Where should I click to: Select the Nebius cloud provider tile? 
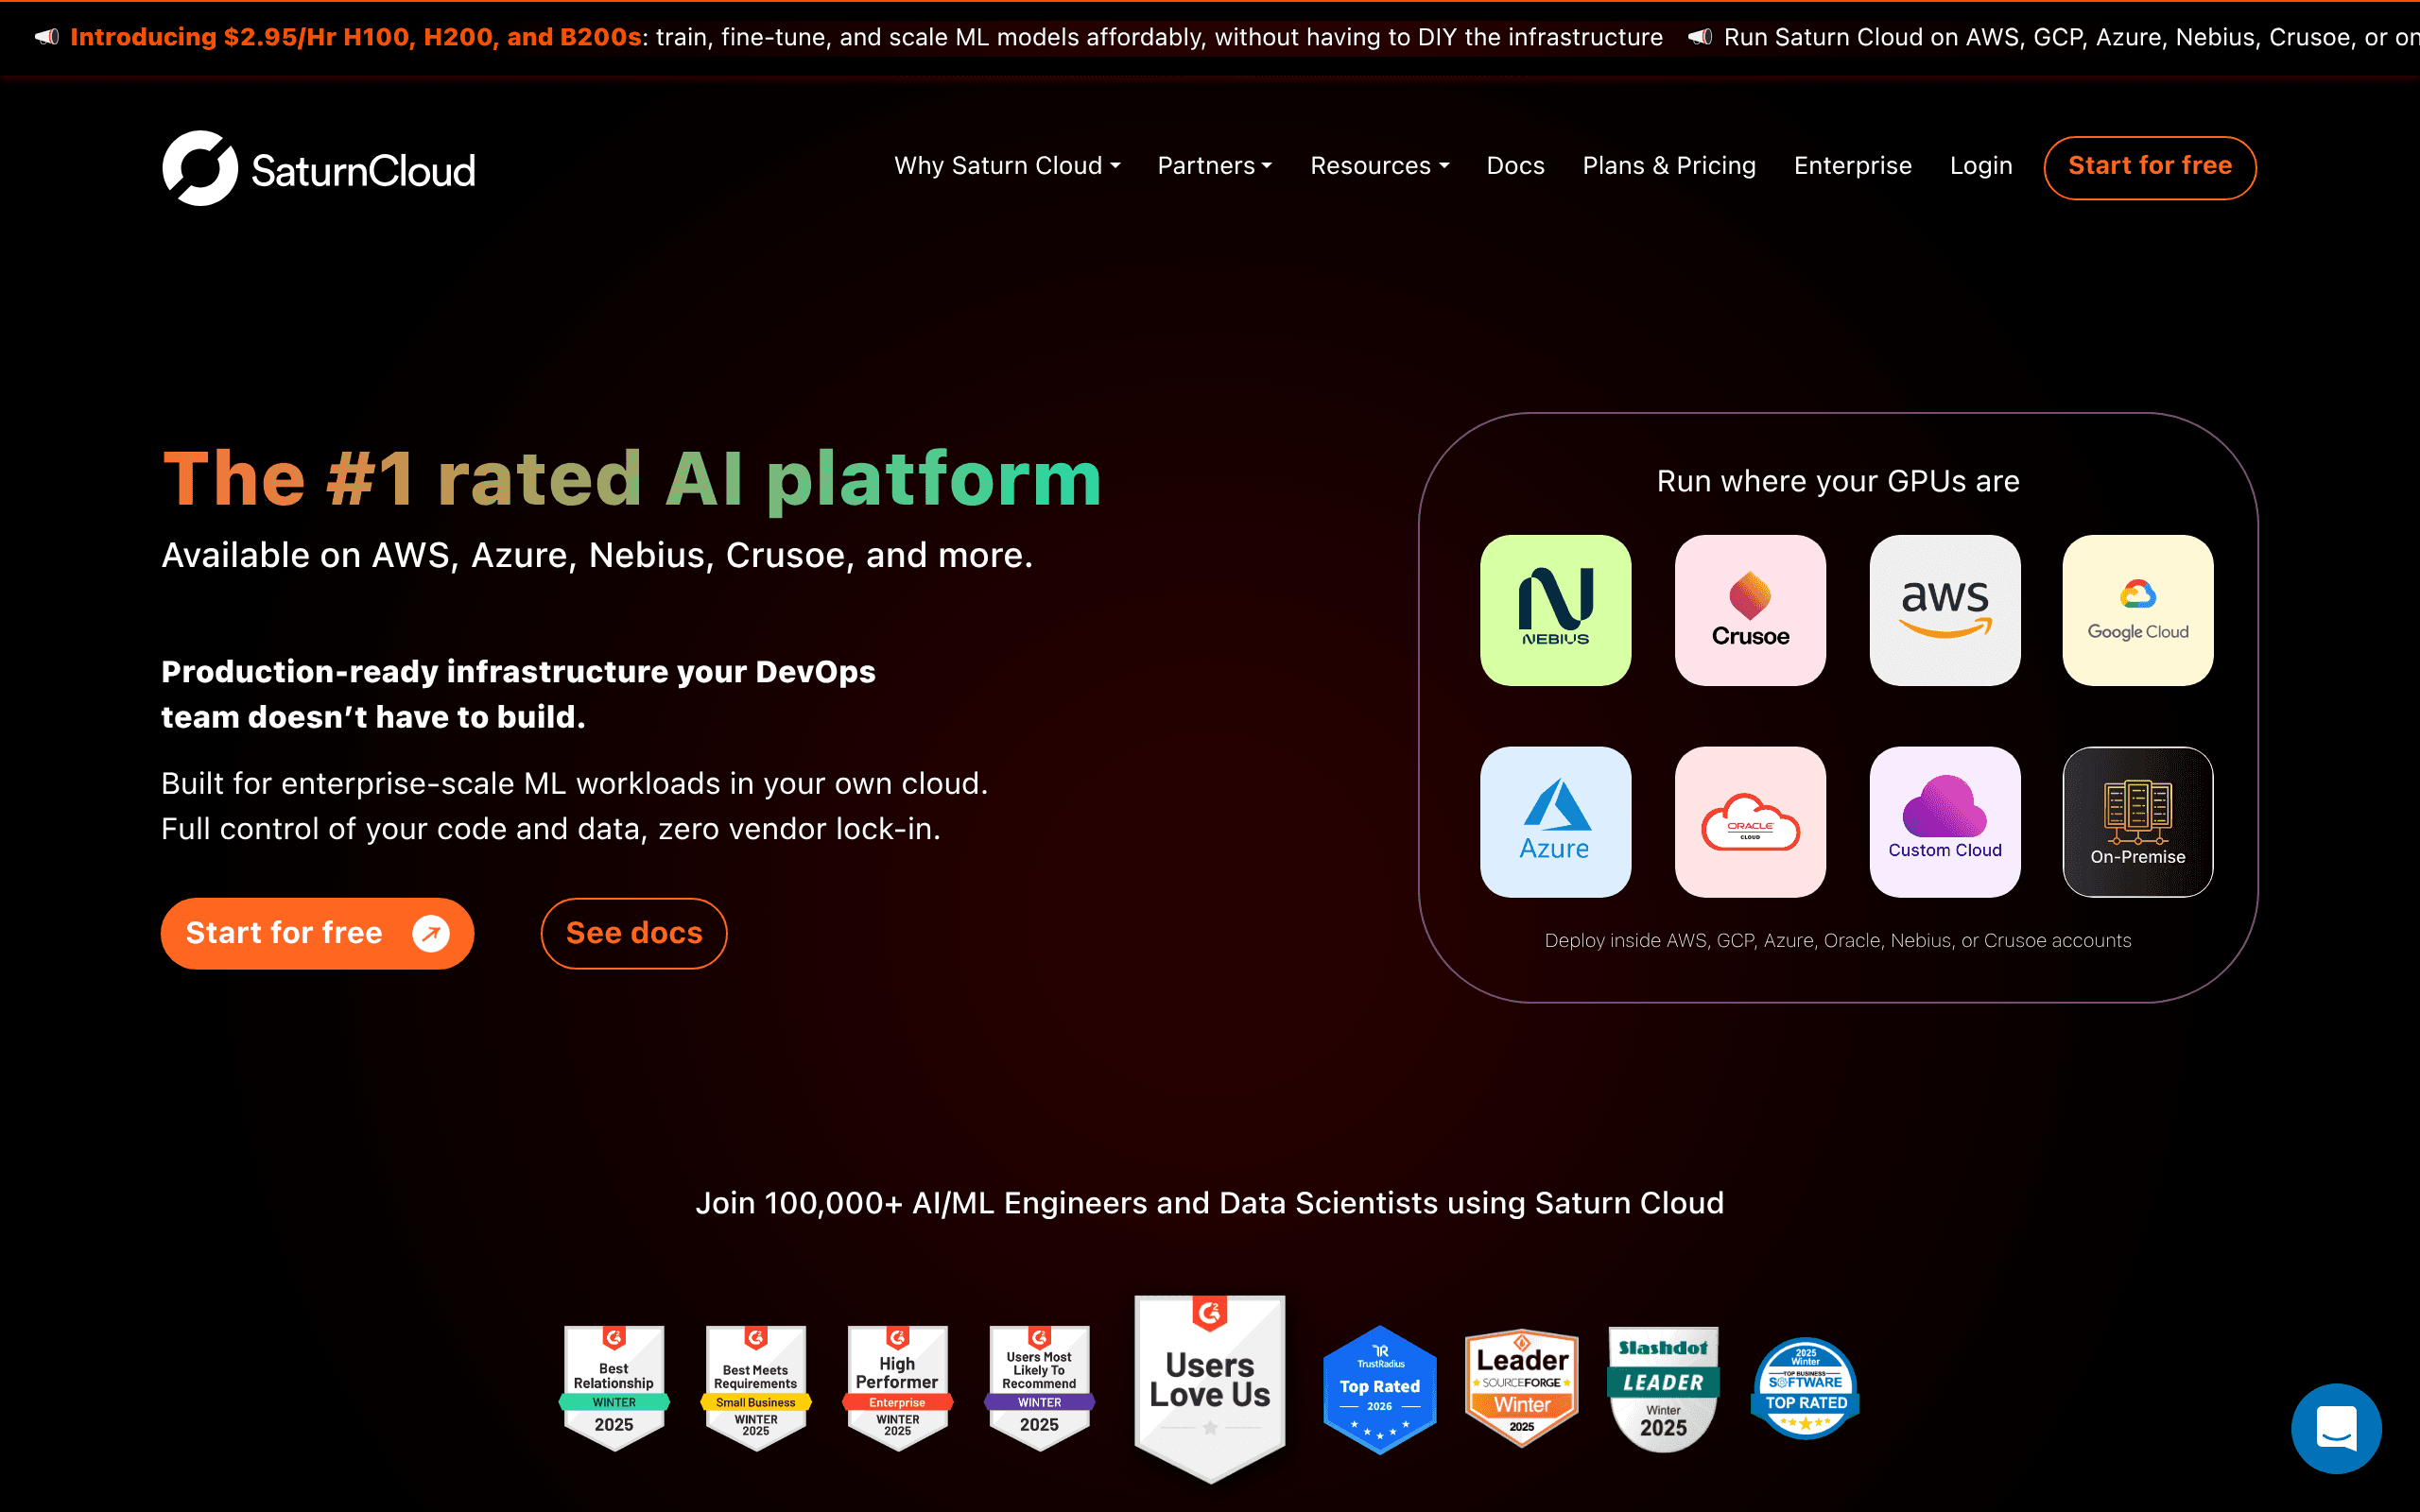tap(1555, 610)
